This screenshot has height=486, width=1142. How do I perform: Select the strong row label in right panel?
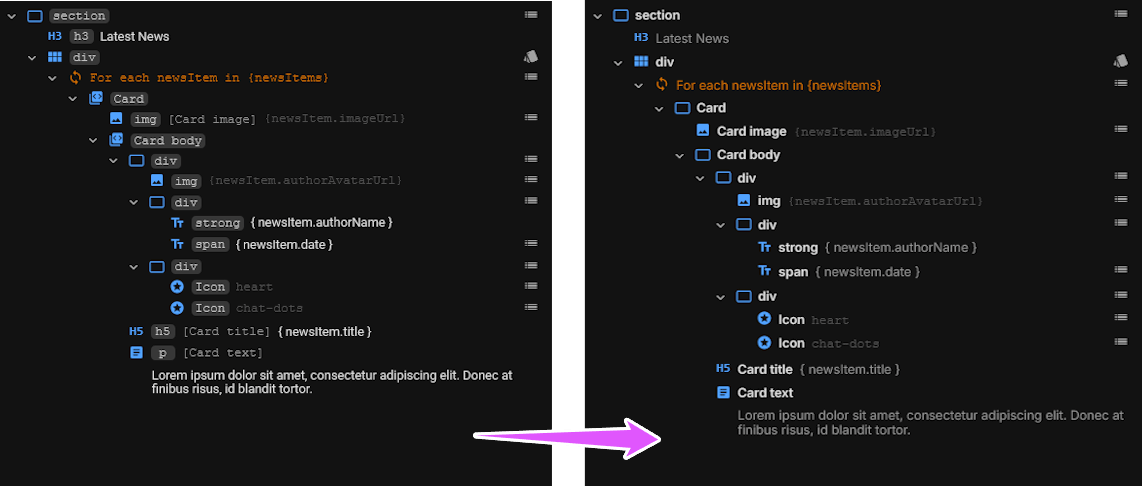[x=798, y=248]
